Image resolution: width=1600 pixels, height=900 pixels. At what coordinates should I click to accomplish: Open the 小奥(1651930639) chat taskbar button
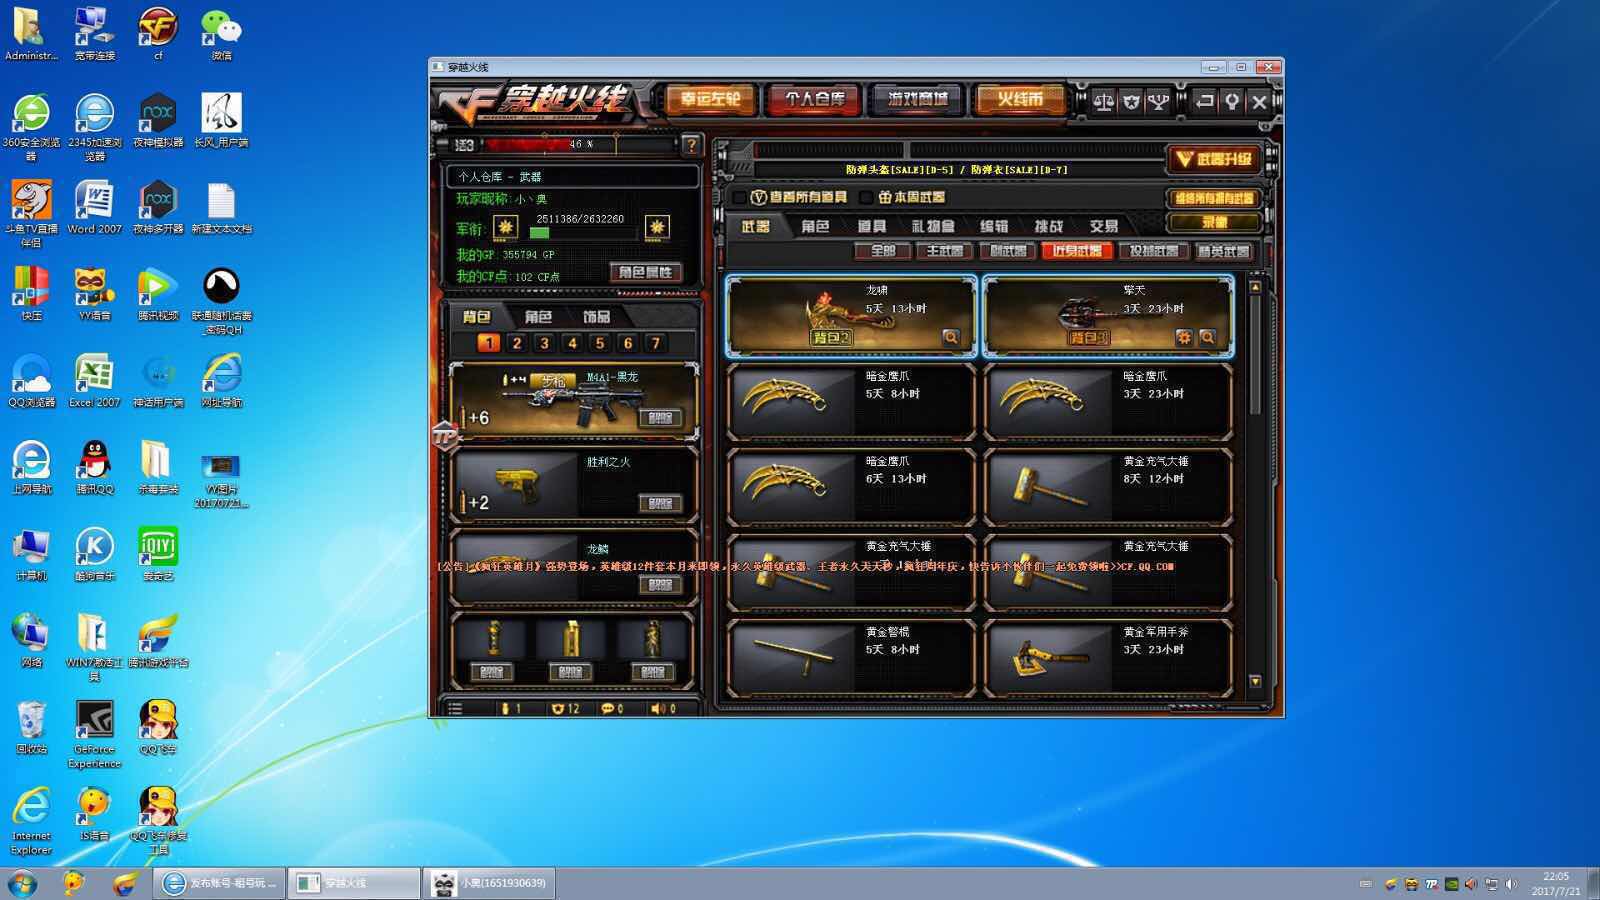[488, 883]
